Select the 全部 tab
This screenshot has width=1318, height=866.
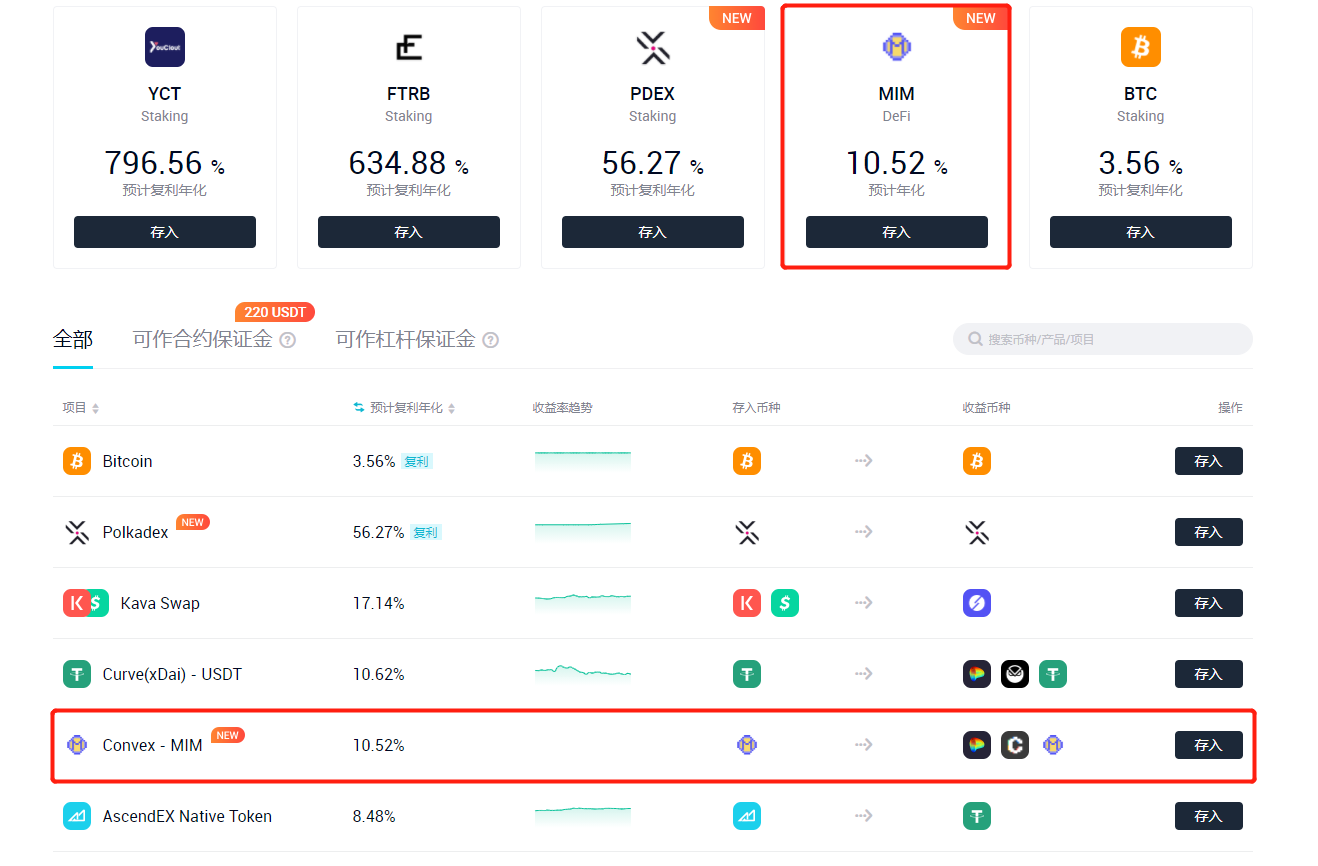click(x=73, y=339)
